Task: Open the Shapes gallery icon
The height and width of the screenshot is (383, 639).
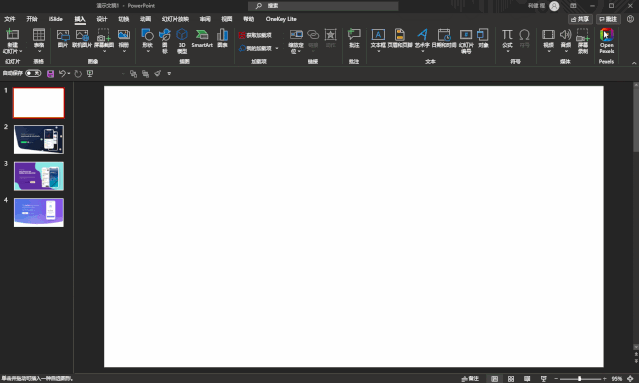Action: [x=147, y=35]
